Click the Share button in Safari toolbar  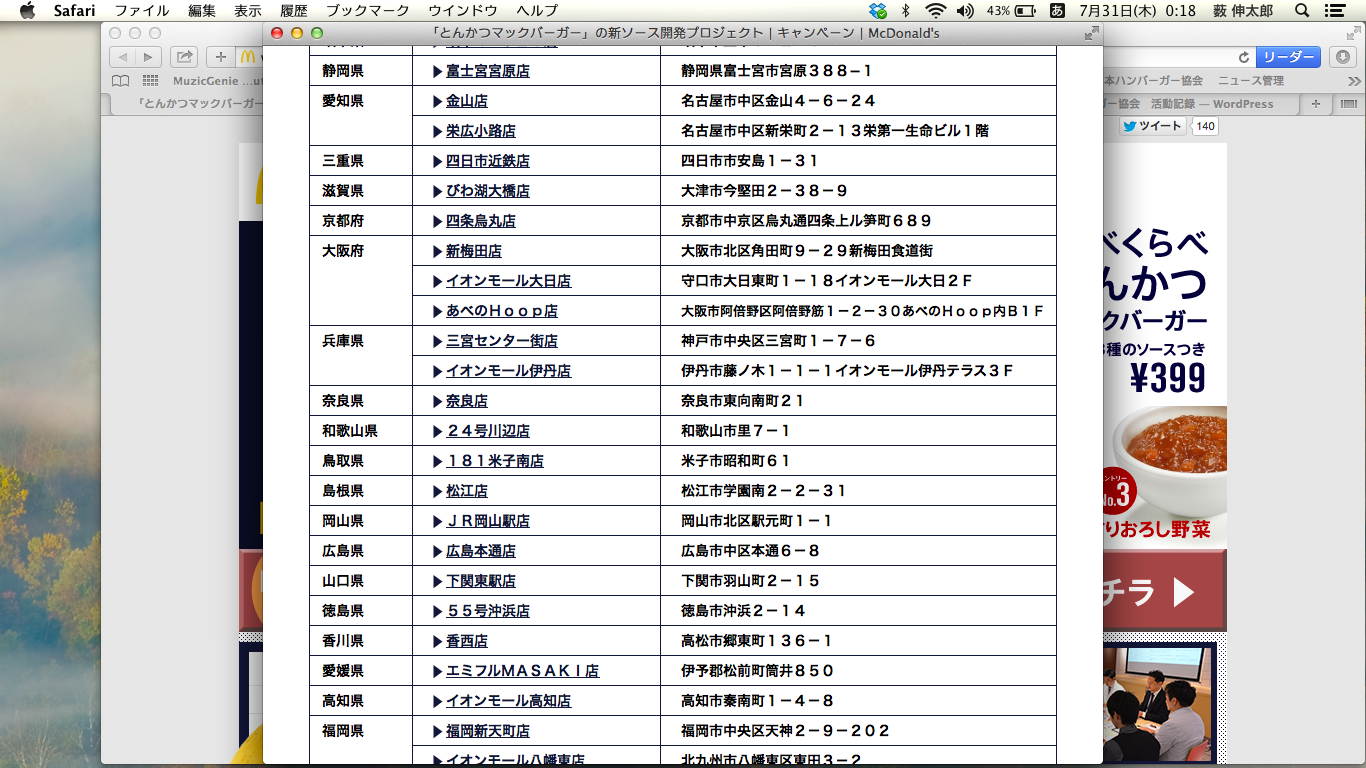tap(184, 57)
